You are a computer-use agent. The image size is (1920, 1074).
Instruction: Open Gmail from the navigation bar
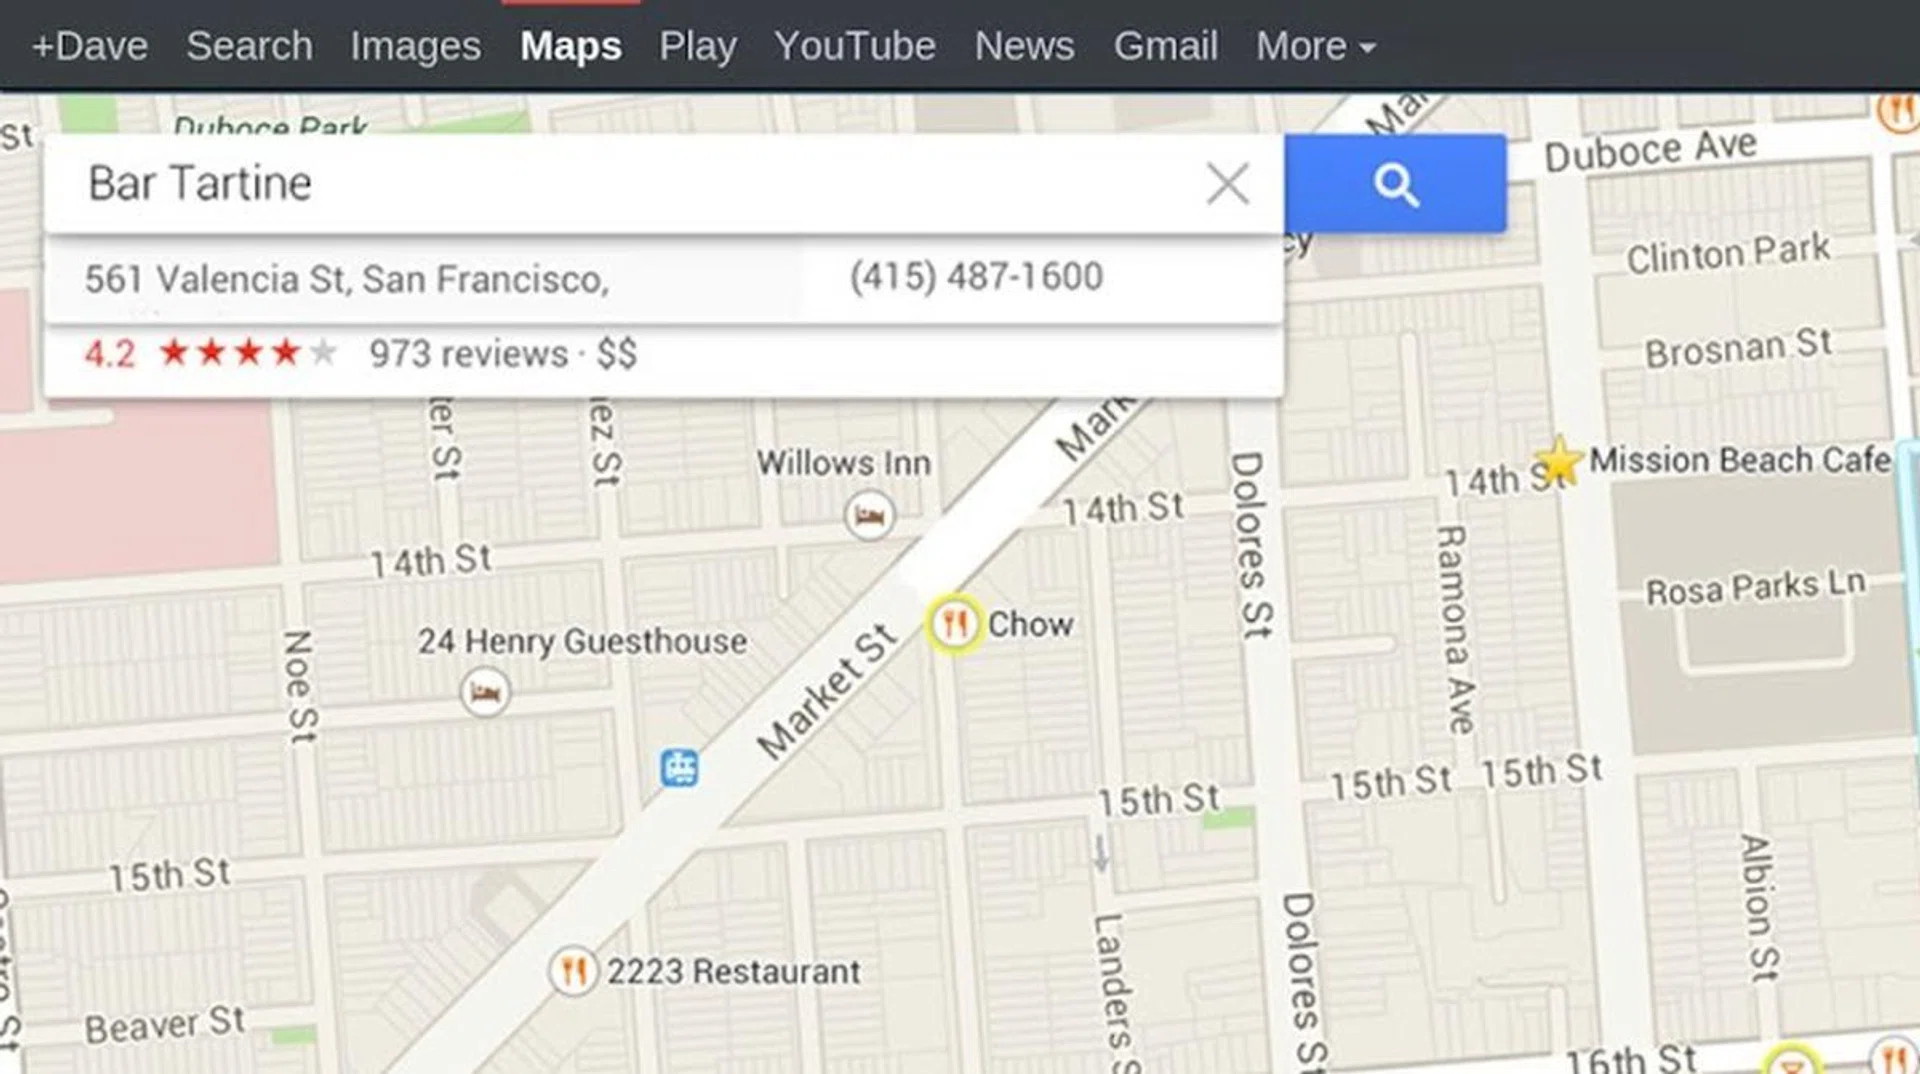point(1166,46)
